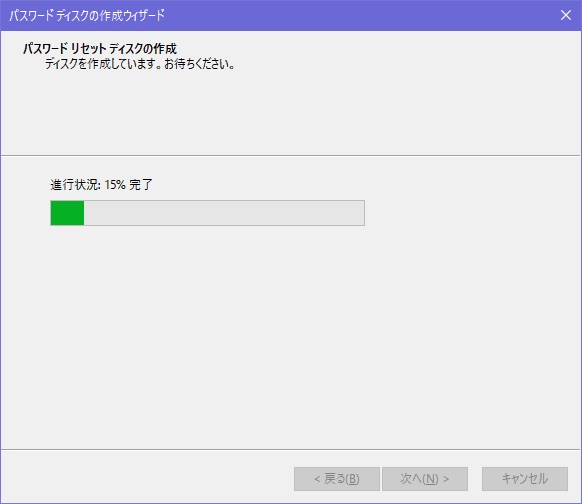
Task: Click the right arrow symbol on 次へ button
Action: click(x=446, y=479)
